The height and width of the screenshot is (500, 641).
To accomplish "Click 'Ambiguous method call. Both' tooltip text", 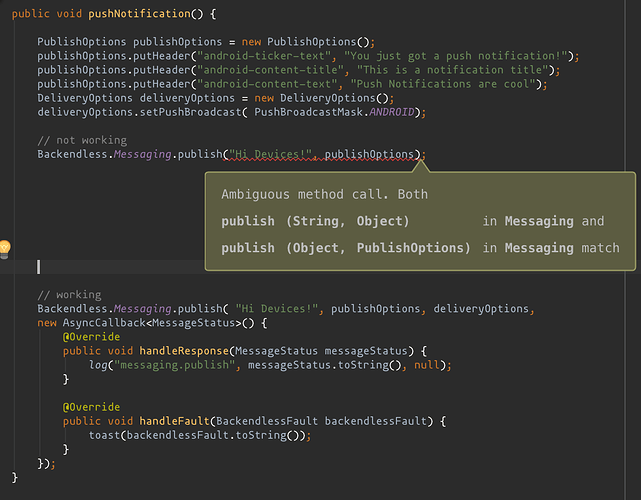I will click(x=325, y=194).
